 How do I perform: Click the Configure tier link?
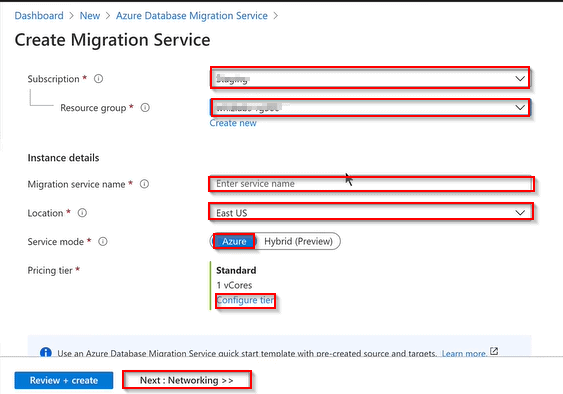pyautogui.click(x=245, y=300)
